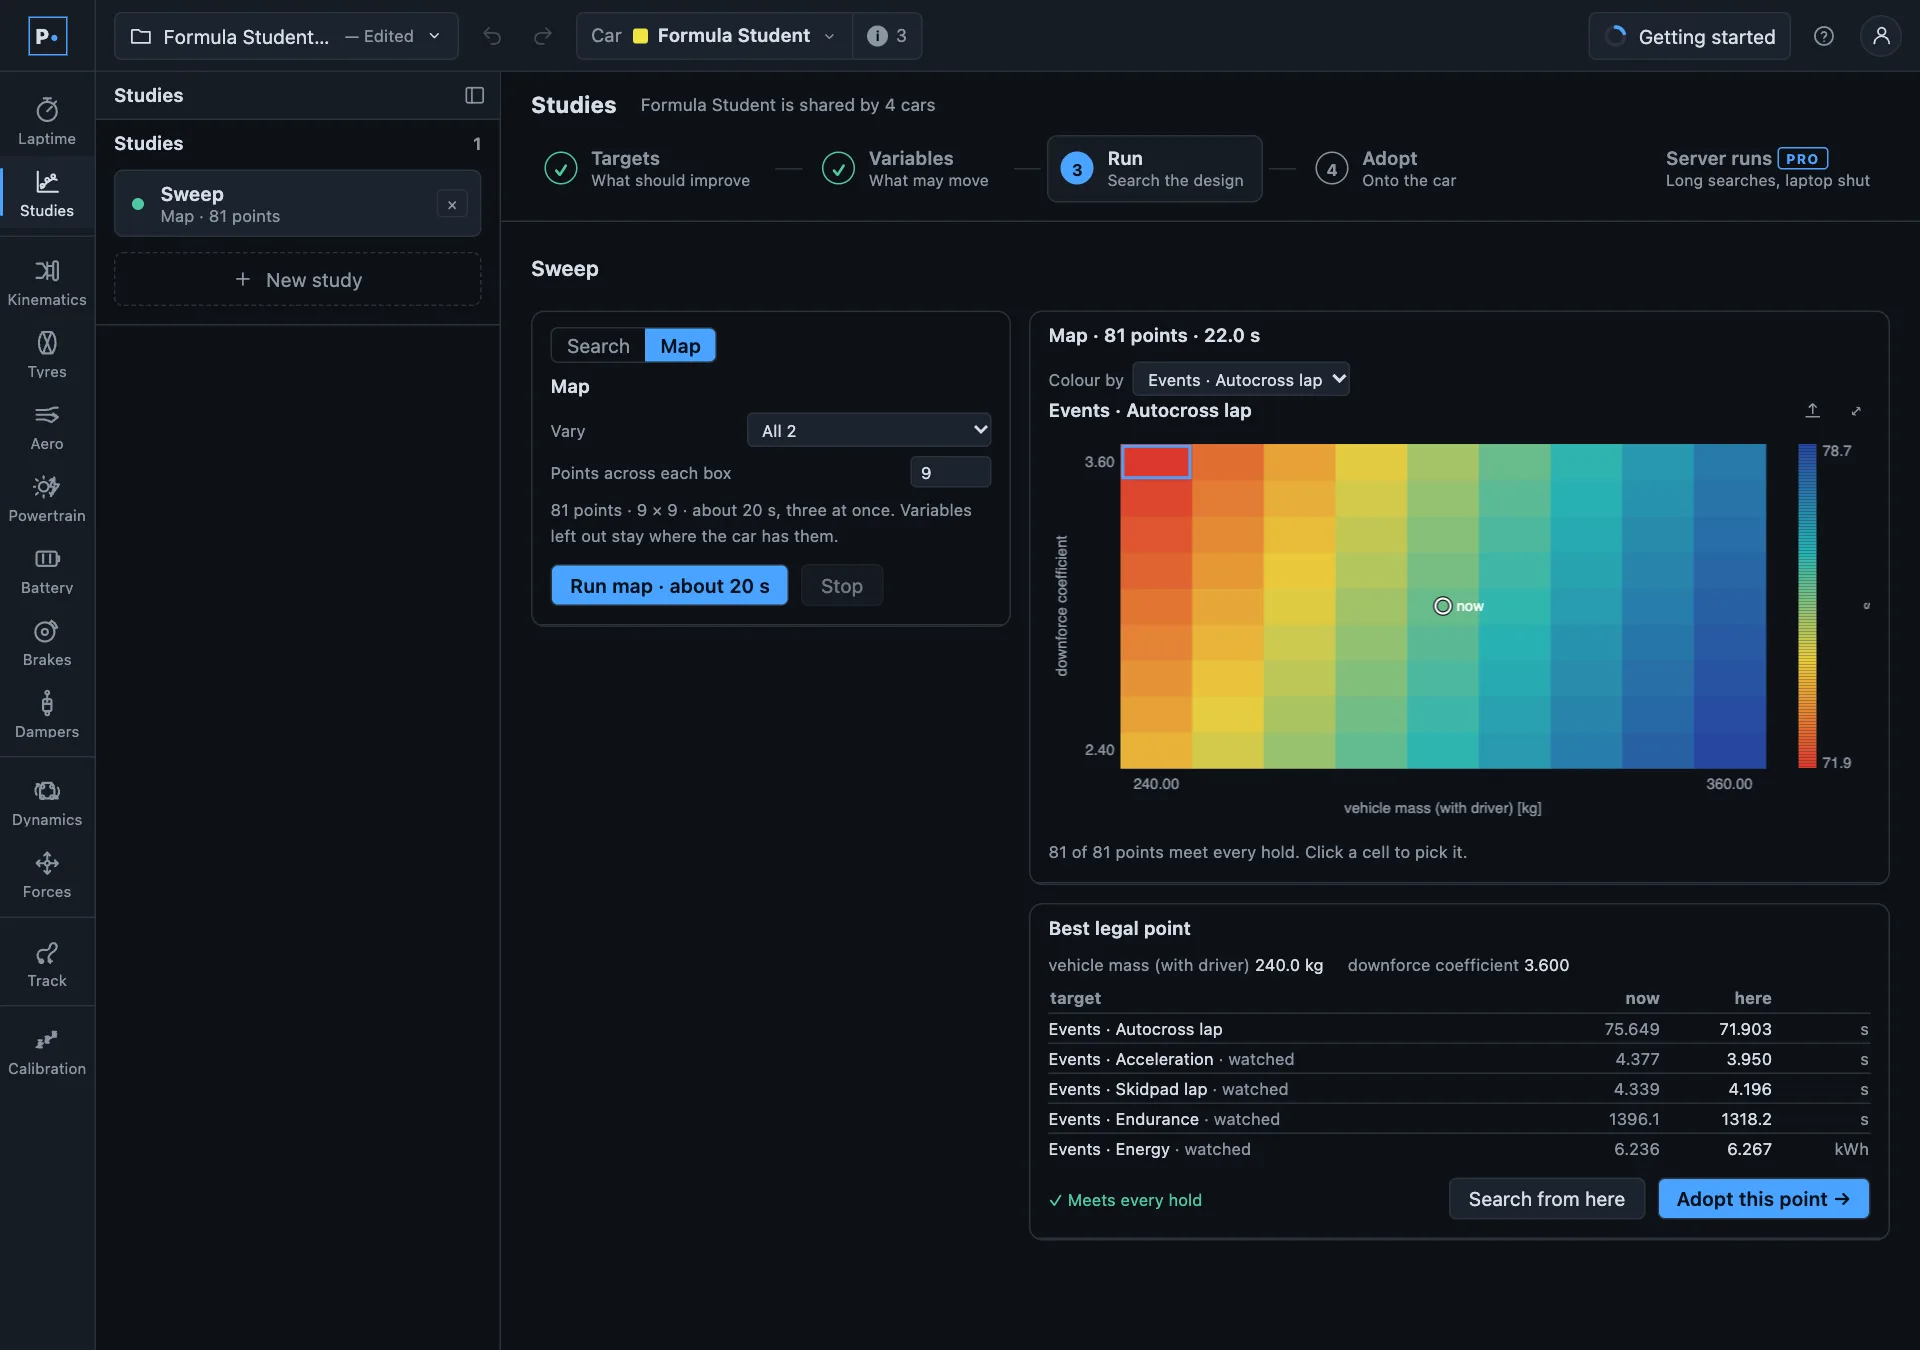Click the undo arrow icon
Screen dimensions: 1920x1350
coord(492,36)
